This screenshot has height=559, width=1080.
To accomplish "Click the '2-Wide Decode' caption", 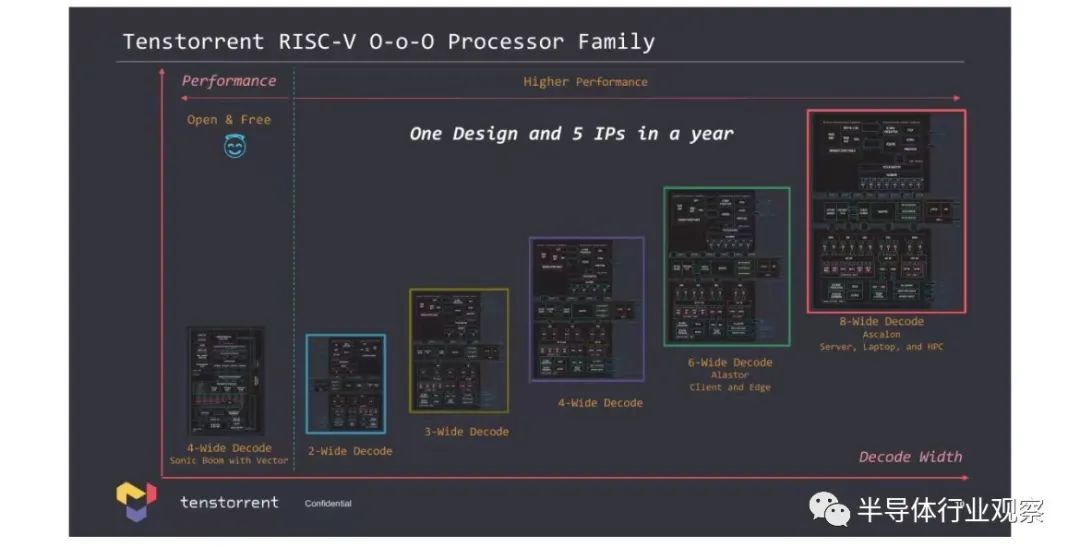I will 350,452.
